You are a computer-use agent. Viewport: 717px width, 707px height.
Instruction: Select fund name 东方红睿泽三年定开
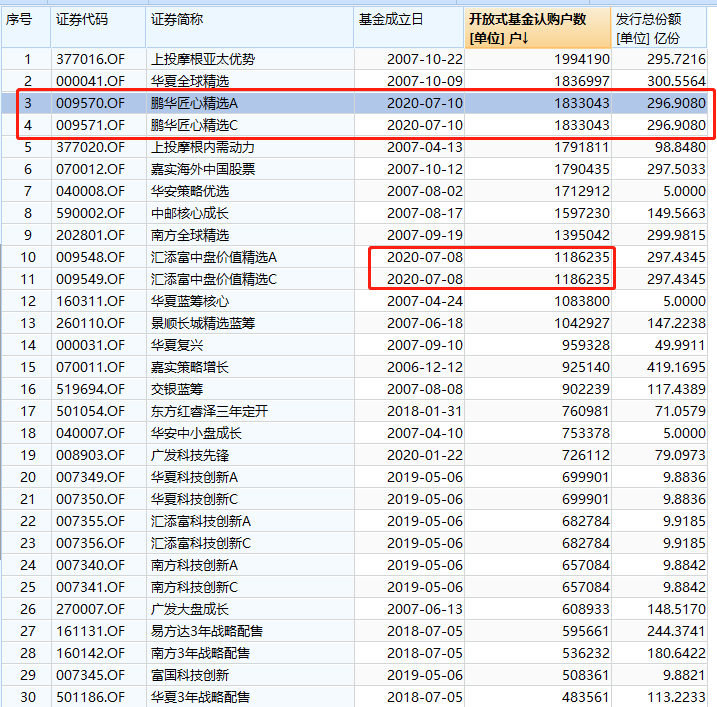pos(209,411)
